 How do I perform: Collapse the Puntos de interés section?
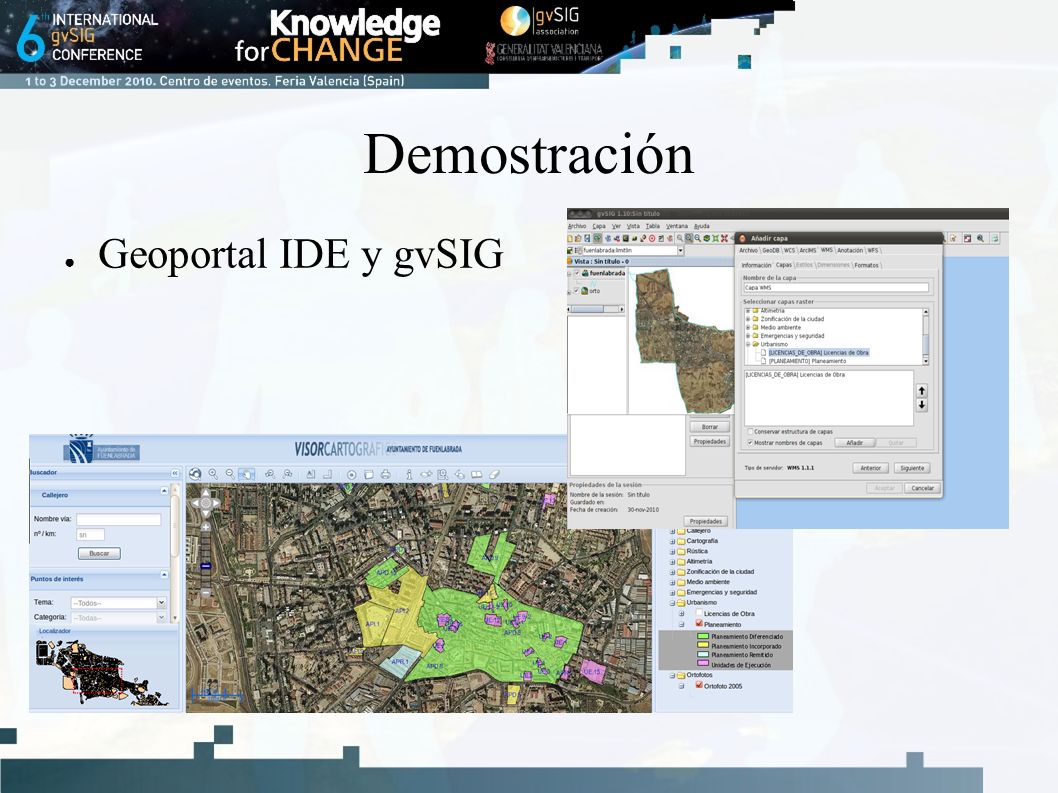[x=164, y=574]
